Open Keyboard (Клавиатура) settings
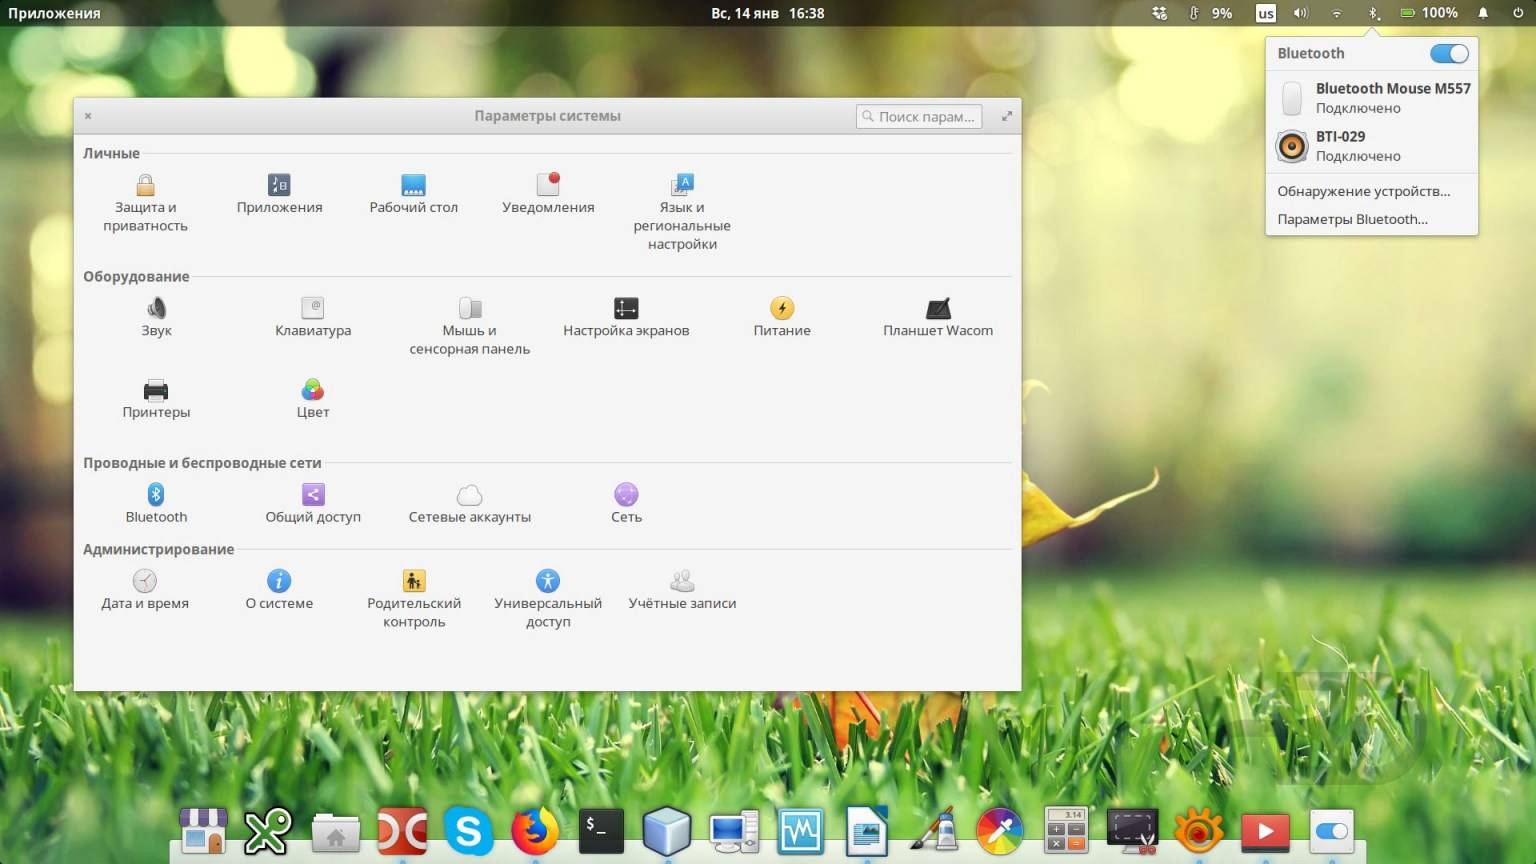Screen dimensions: 1536x864 (313, 317)
